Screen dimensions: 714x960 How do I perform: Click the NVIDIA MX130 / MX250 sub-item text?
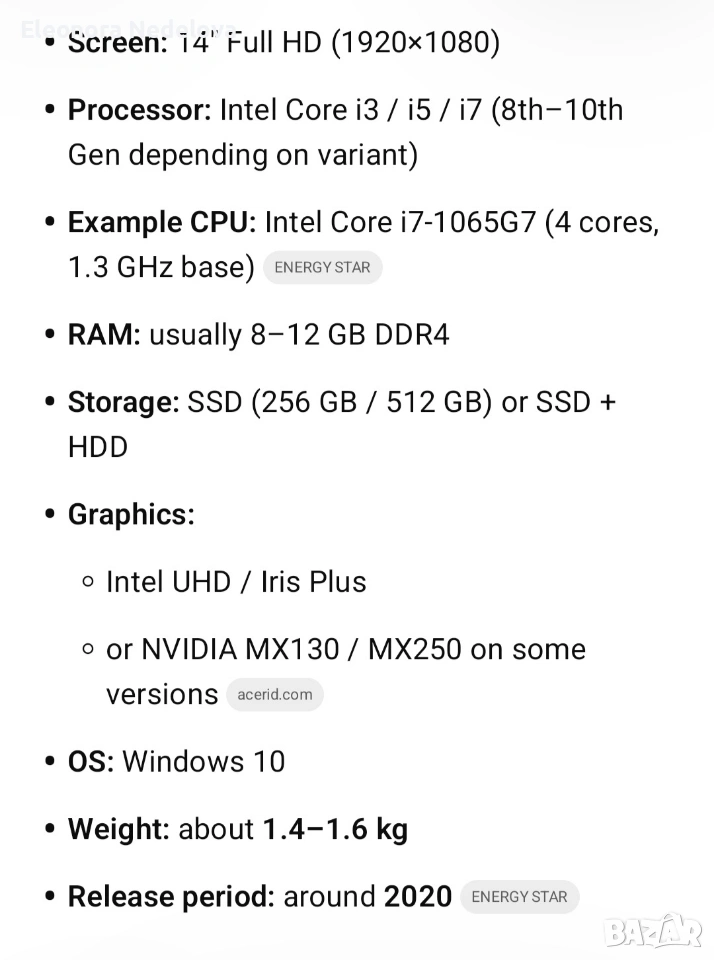[x=345, y=650]
